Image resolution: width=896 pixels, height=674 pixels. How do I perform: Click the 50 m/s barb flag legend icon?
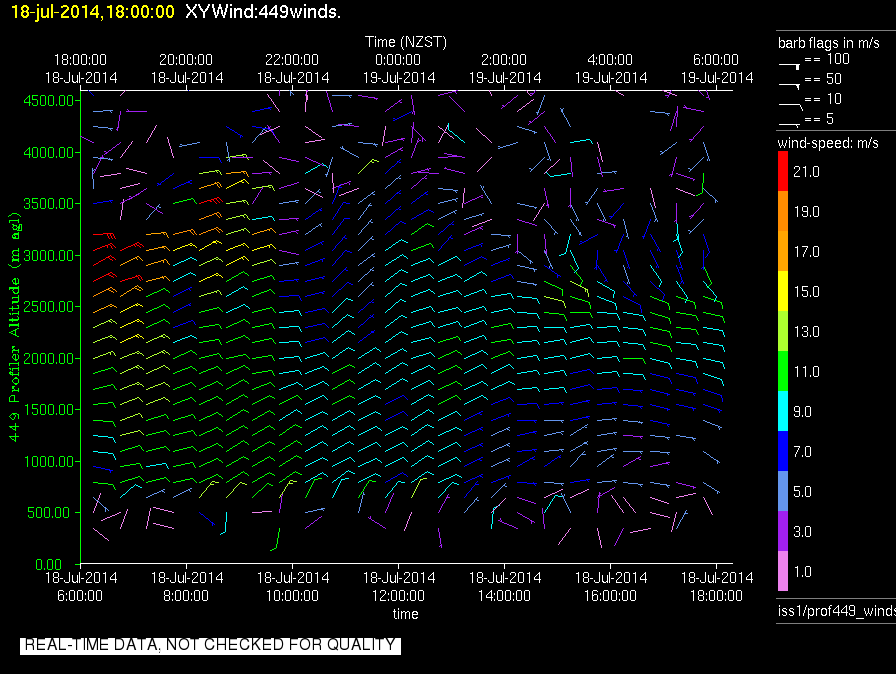pyautogui.click(x=789, y=85)
